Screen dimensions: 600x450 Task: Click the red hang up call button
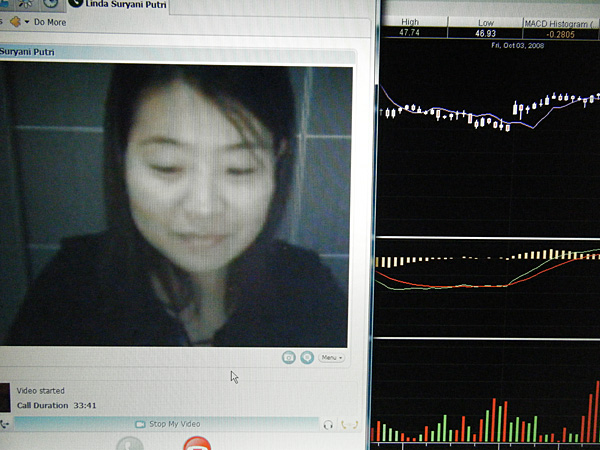pyautogui.click(x=197, y=444)
